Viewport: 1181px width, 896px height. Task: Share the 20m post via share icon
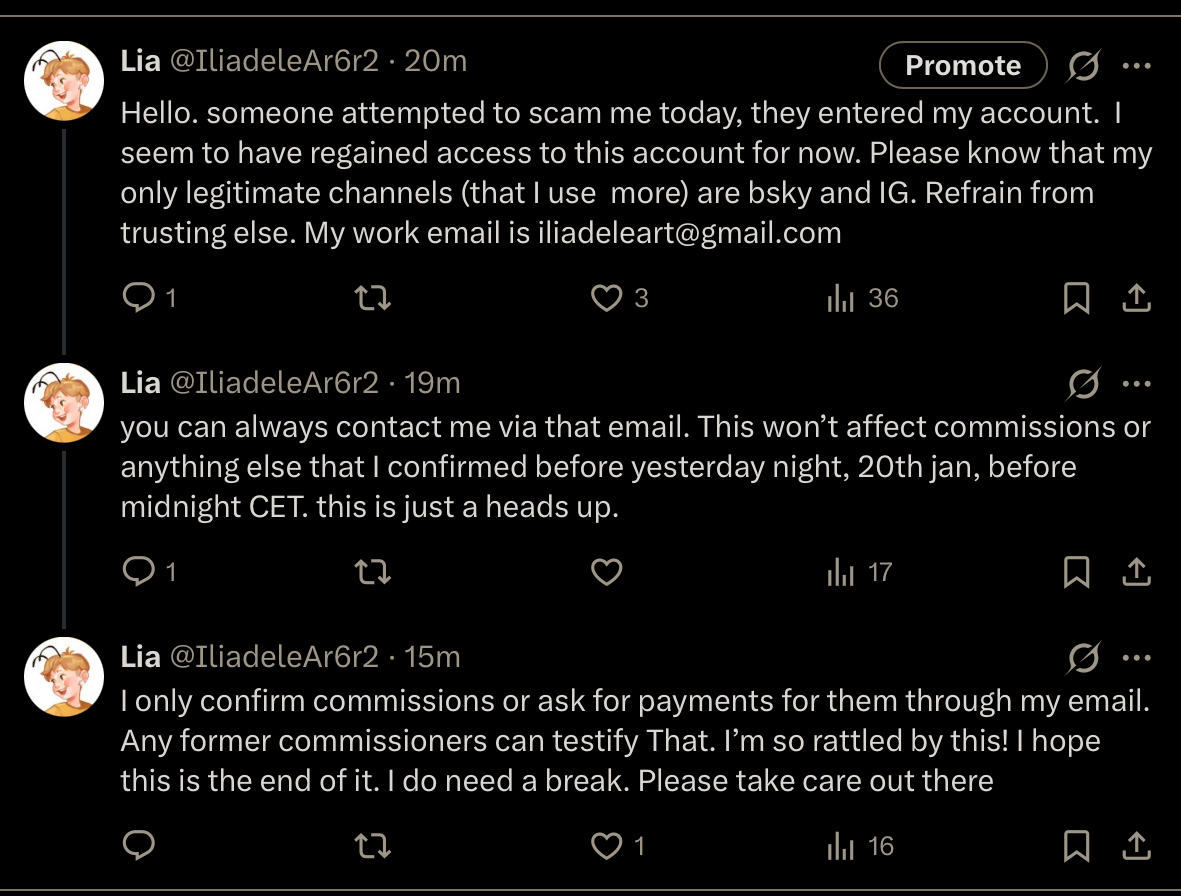click(1137, 298)
